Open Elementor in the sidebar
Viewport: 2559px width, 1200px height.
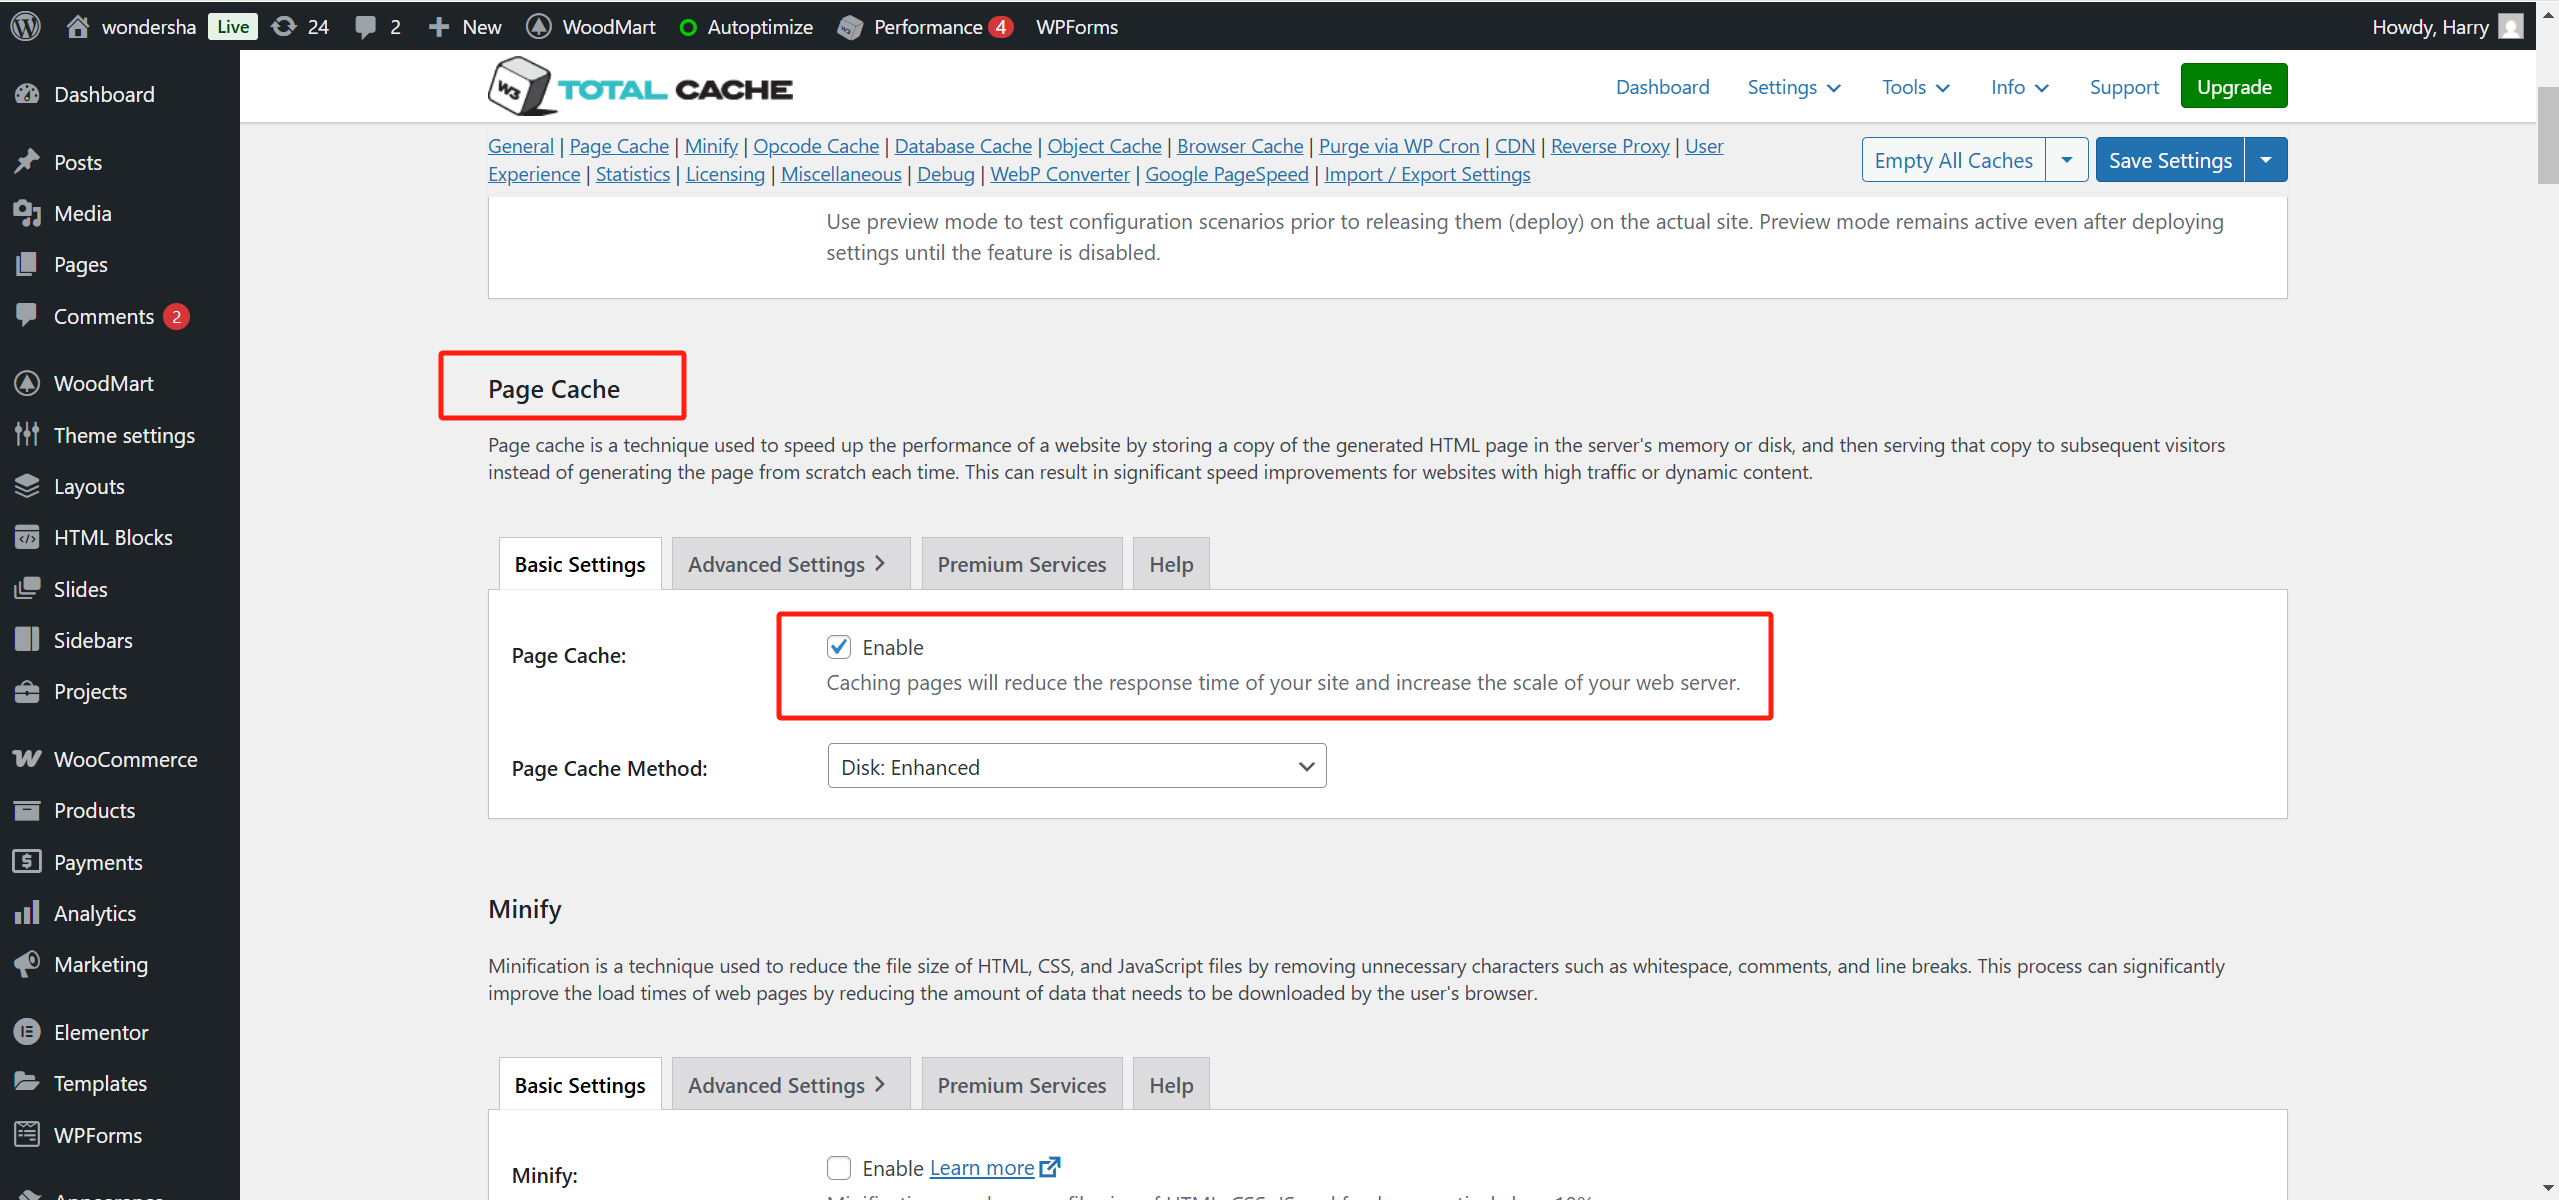click(x=100, y=1032)
